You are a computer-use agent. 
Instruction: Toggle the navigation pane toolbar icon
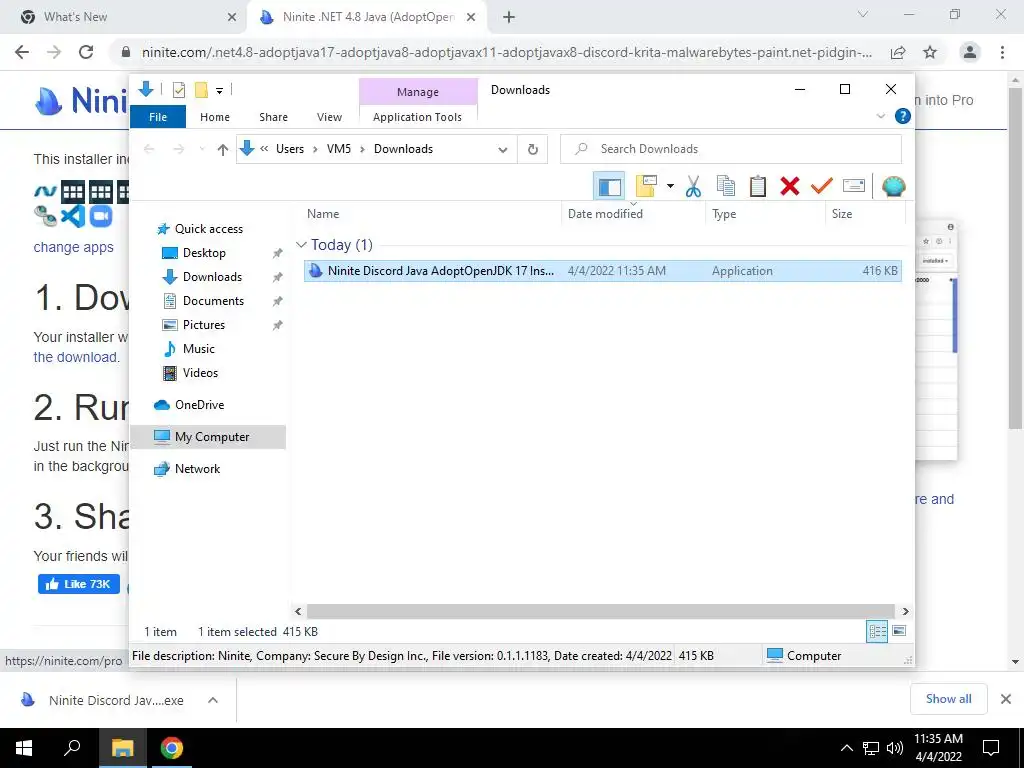609,186
